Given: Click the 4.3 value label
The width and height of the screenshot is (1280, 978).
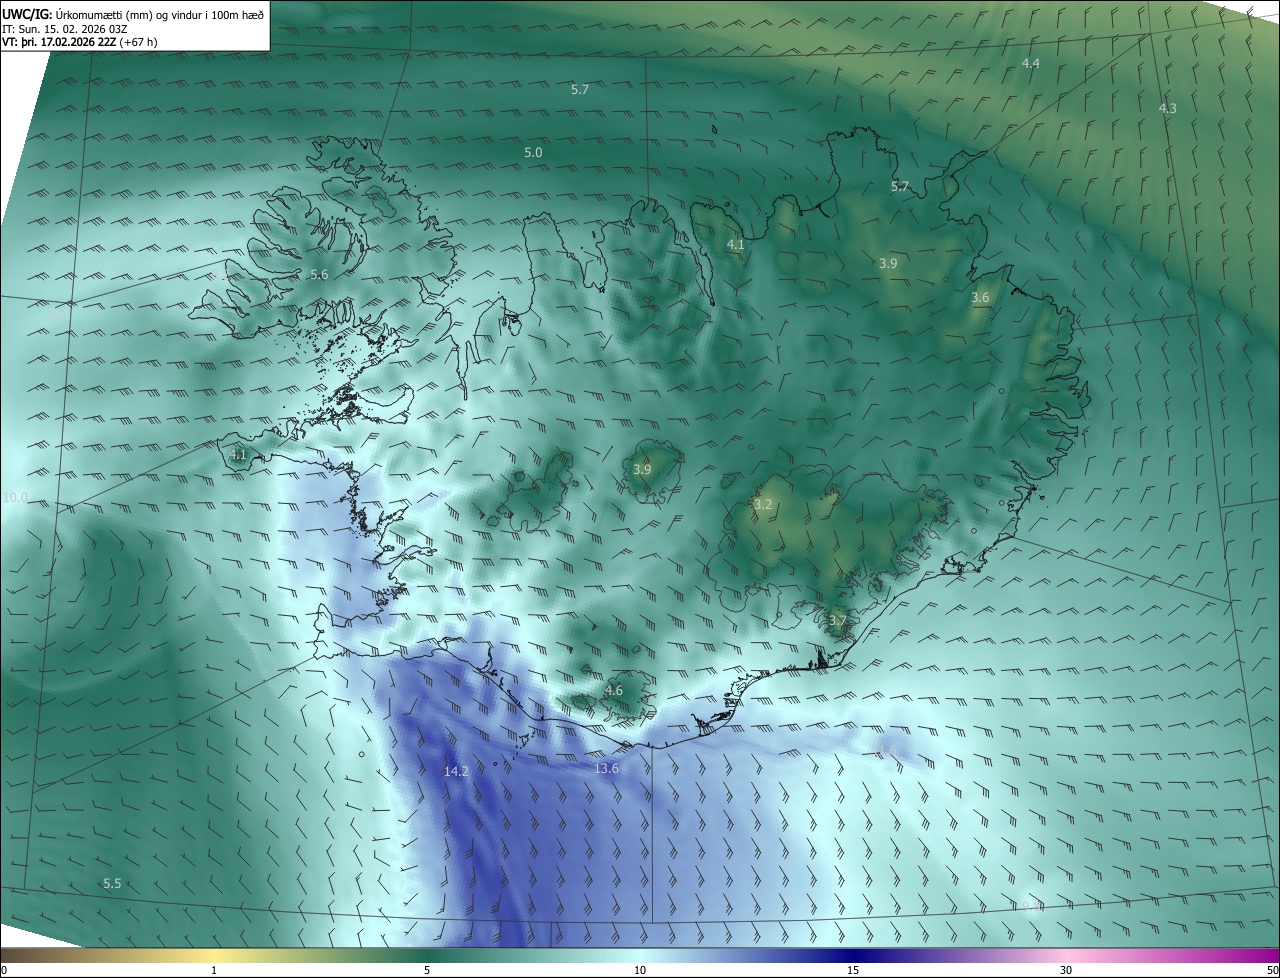Looking at the screenshot, I should (1167, 108).
